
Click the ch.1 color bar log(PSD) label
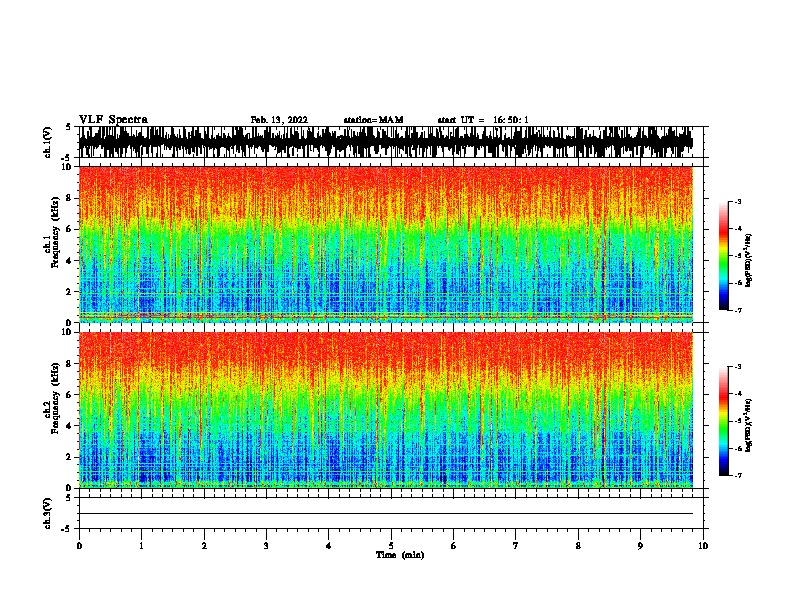click(x=749, y=261)
